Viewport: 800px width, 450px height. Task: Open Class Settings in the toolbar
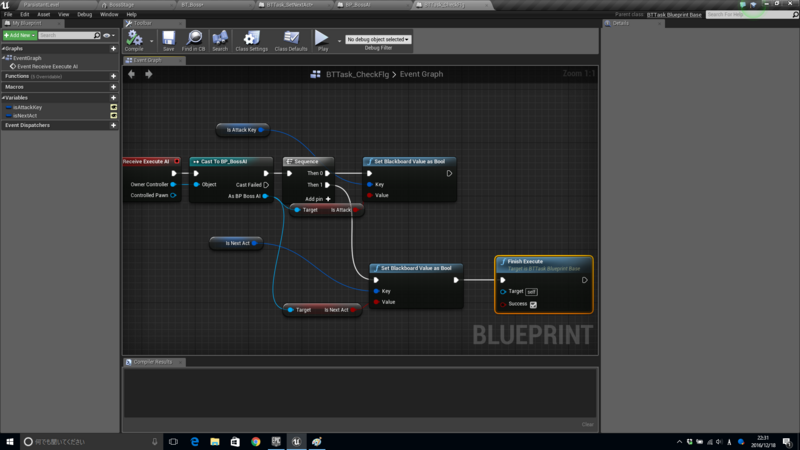coord(252,41)
